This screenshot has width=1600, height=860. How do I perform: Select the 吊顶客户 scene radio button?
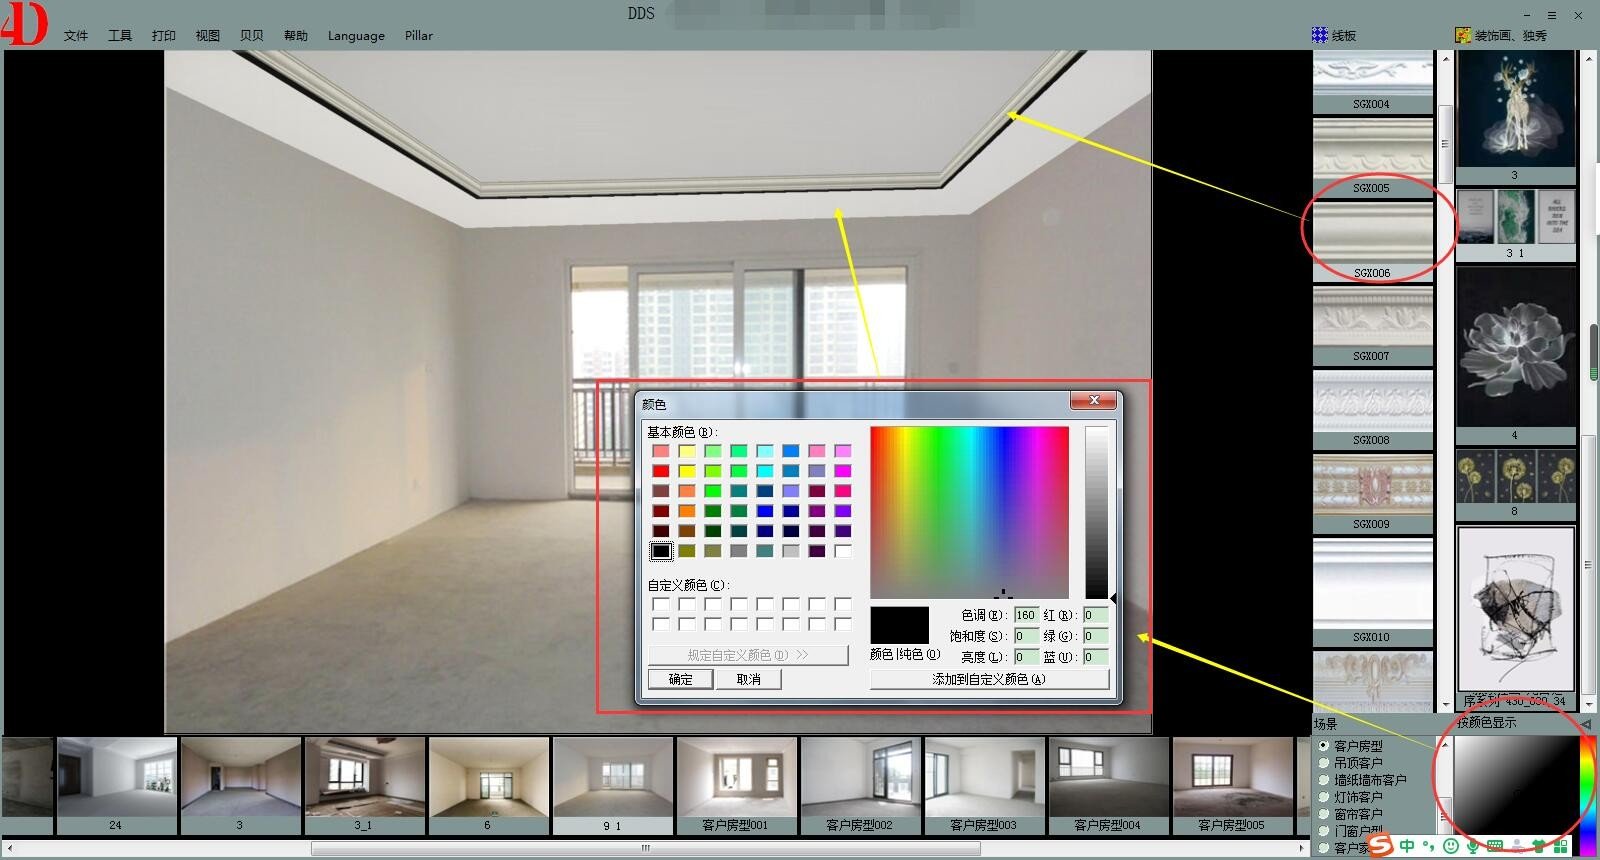click(1324, 763)
